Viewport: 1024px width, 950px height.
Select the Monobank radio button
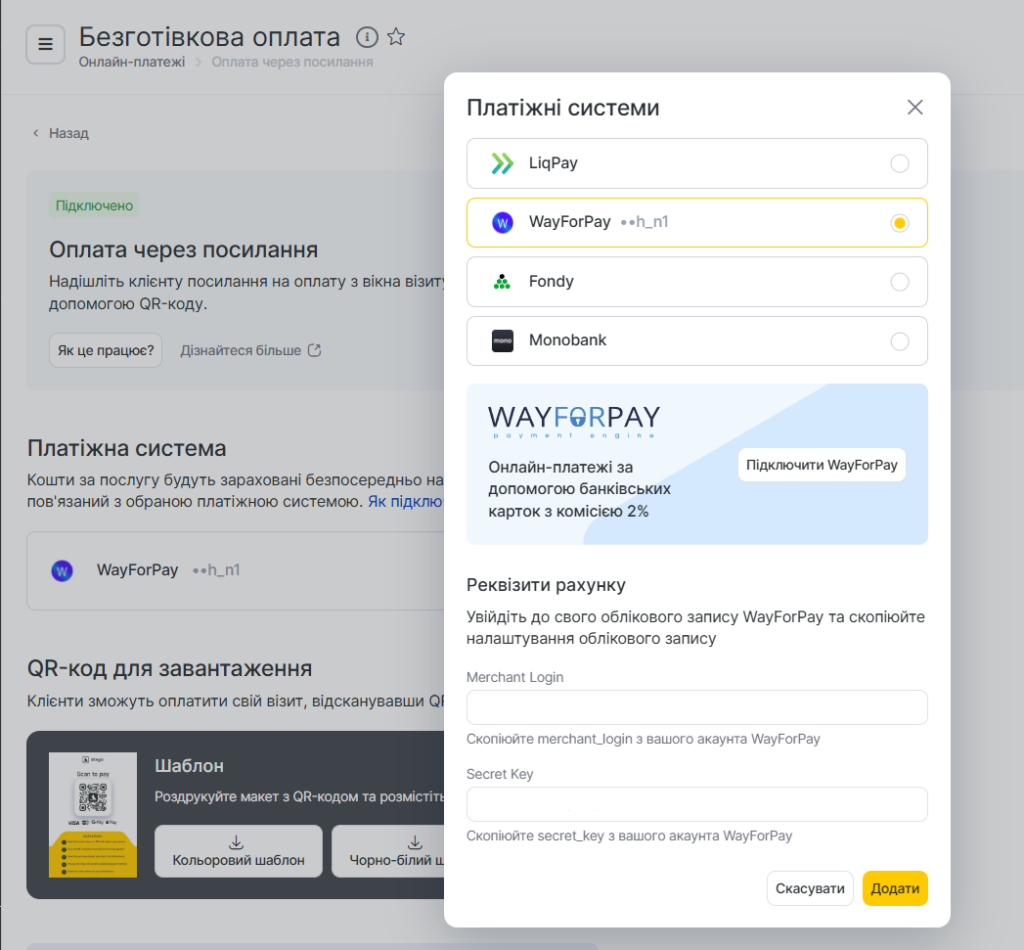tap(899, 341)
